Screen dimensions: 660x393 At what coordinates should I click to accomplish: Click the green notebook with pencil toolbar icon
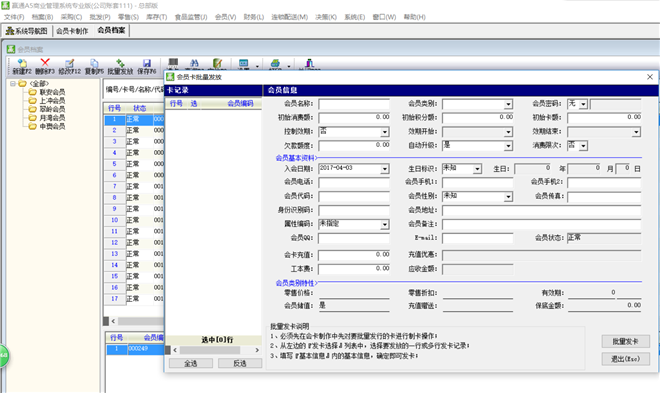[x=217, y=63]
